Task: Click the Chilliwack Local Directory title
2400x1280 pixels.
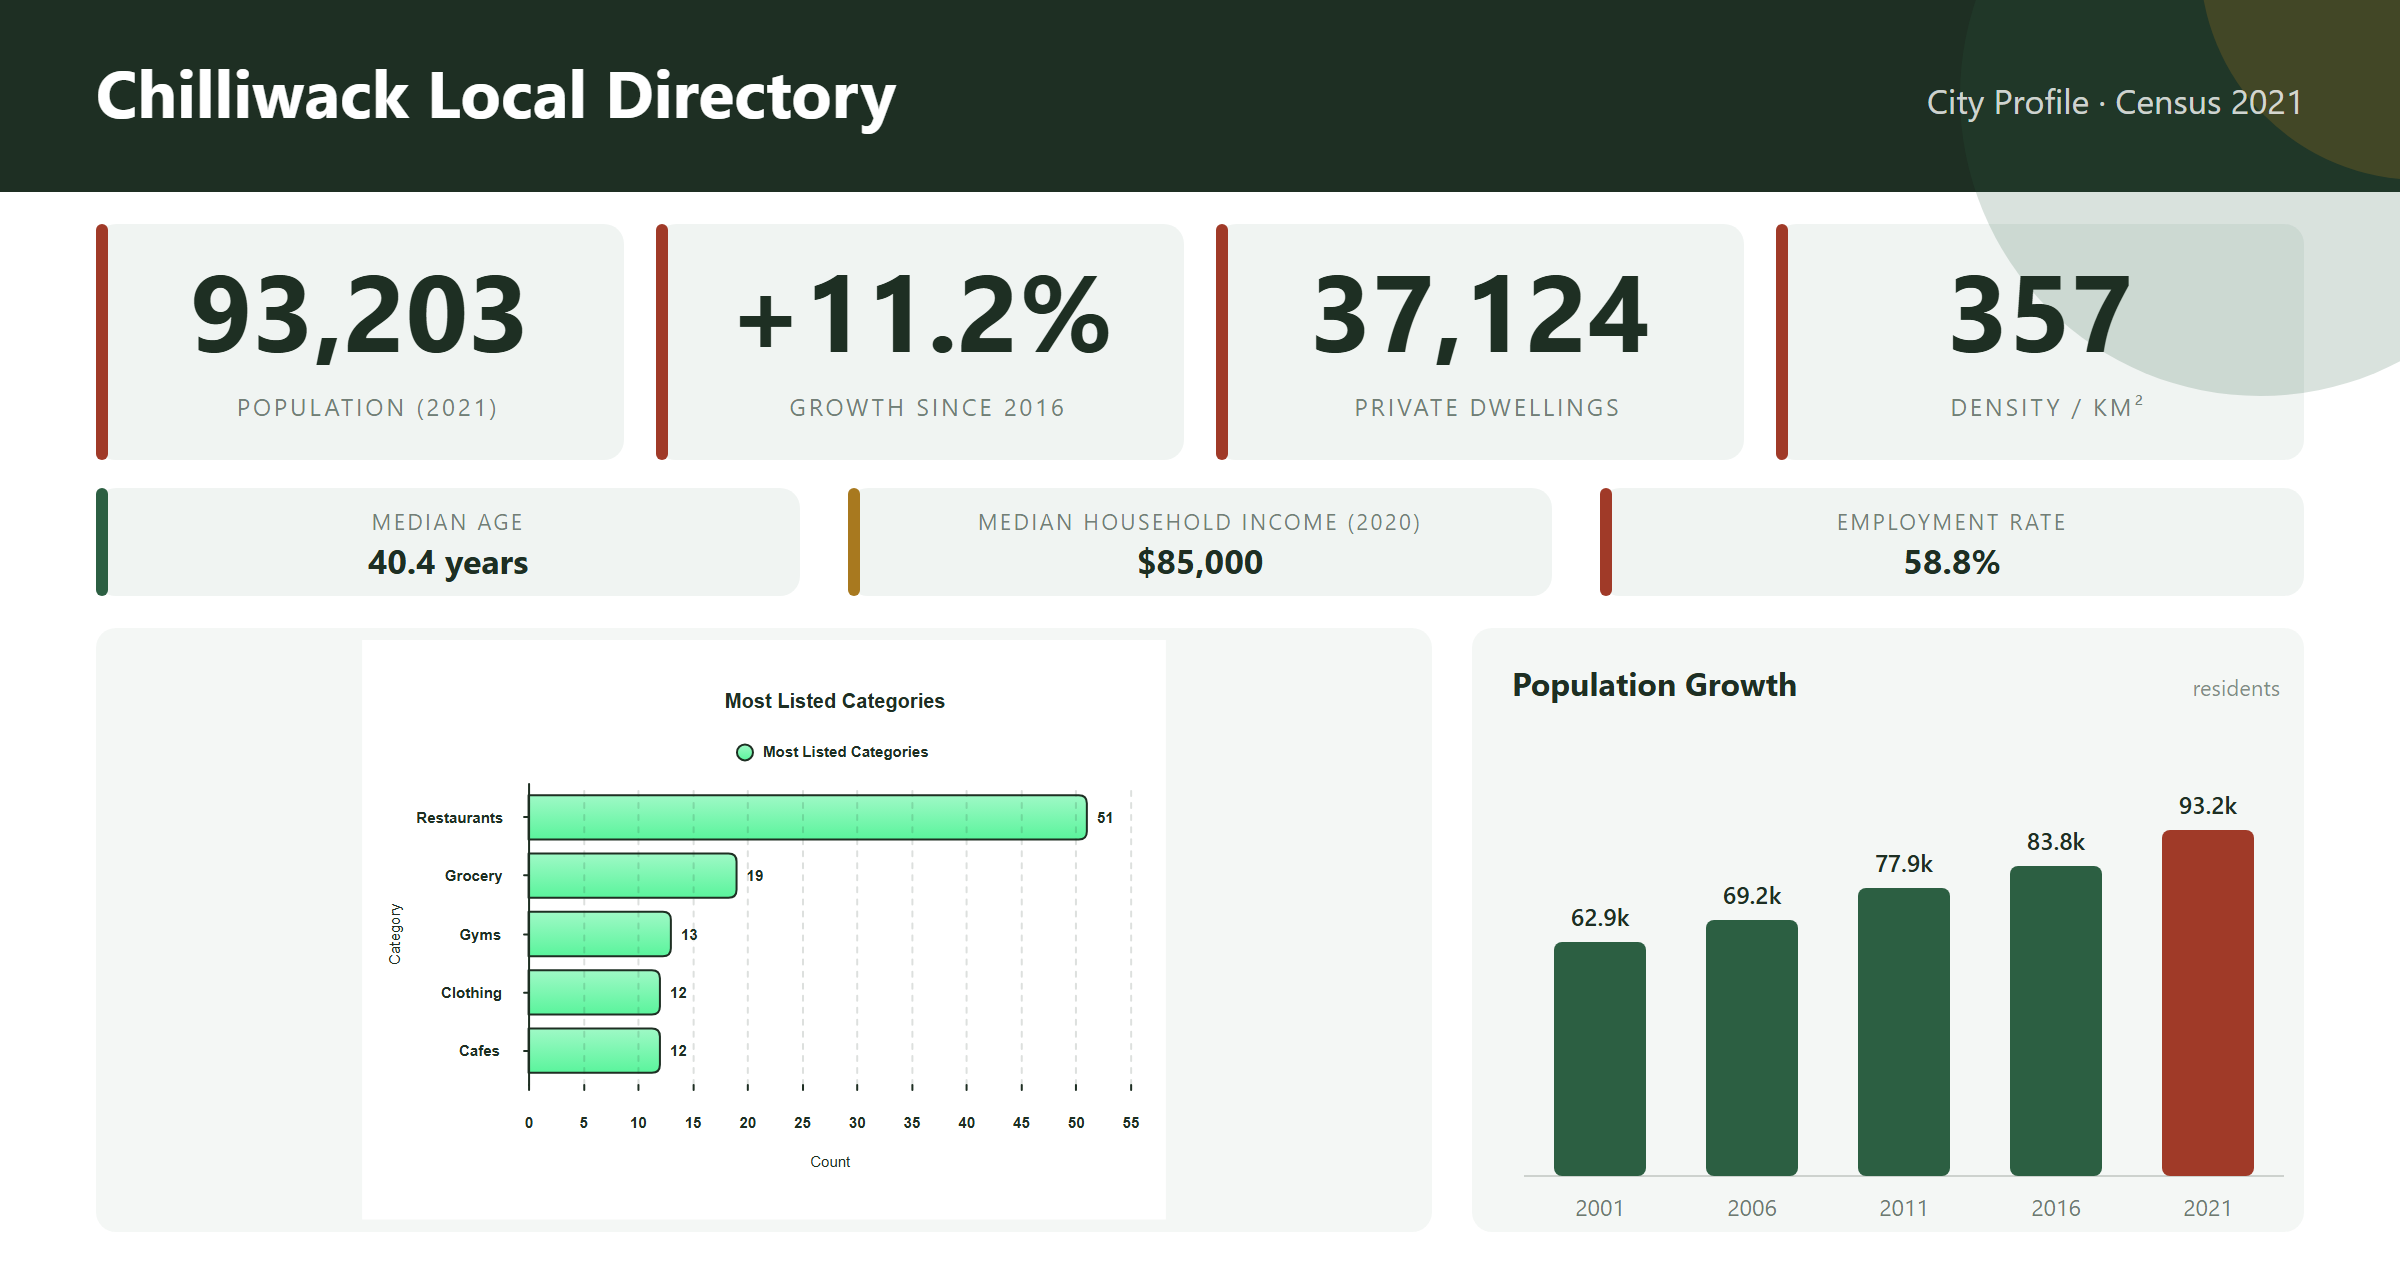Action: click(496, 97)
